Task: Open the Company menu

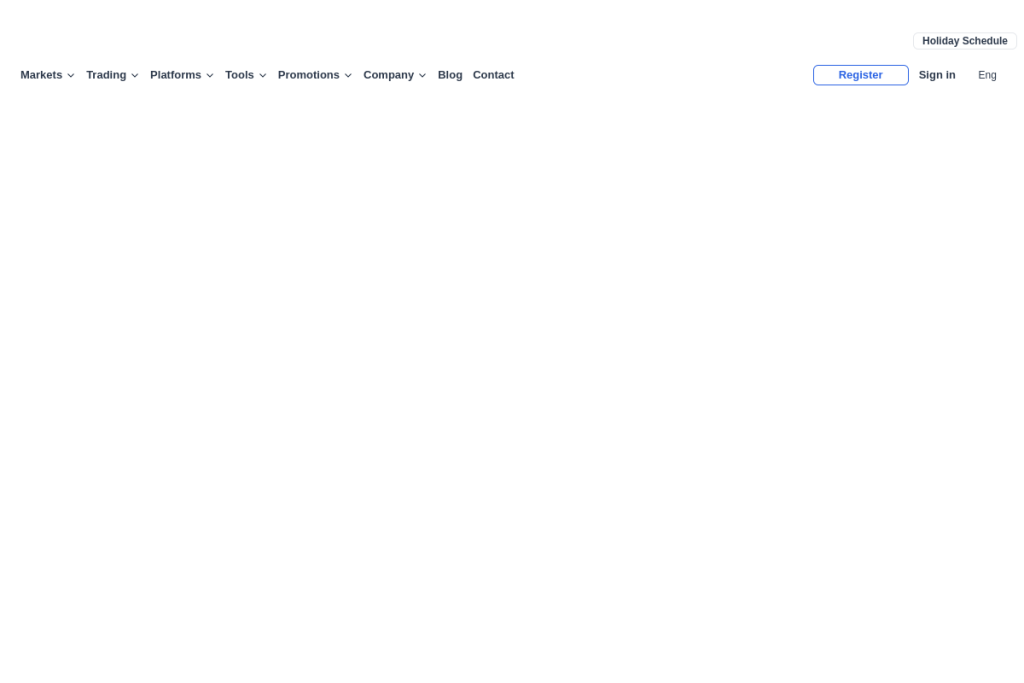Action: point(389,75)
